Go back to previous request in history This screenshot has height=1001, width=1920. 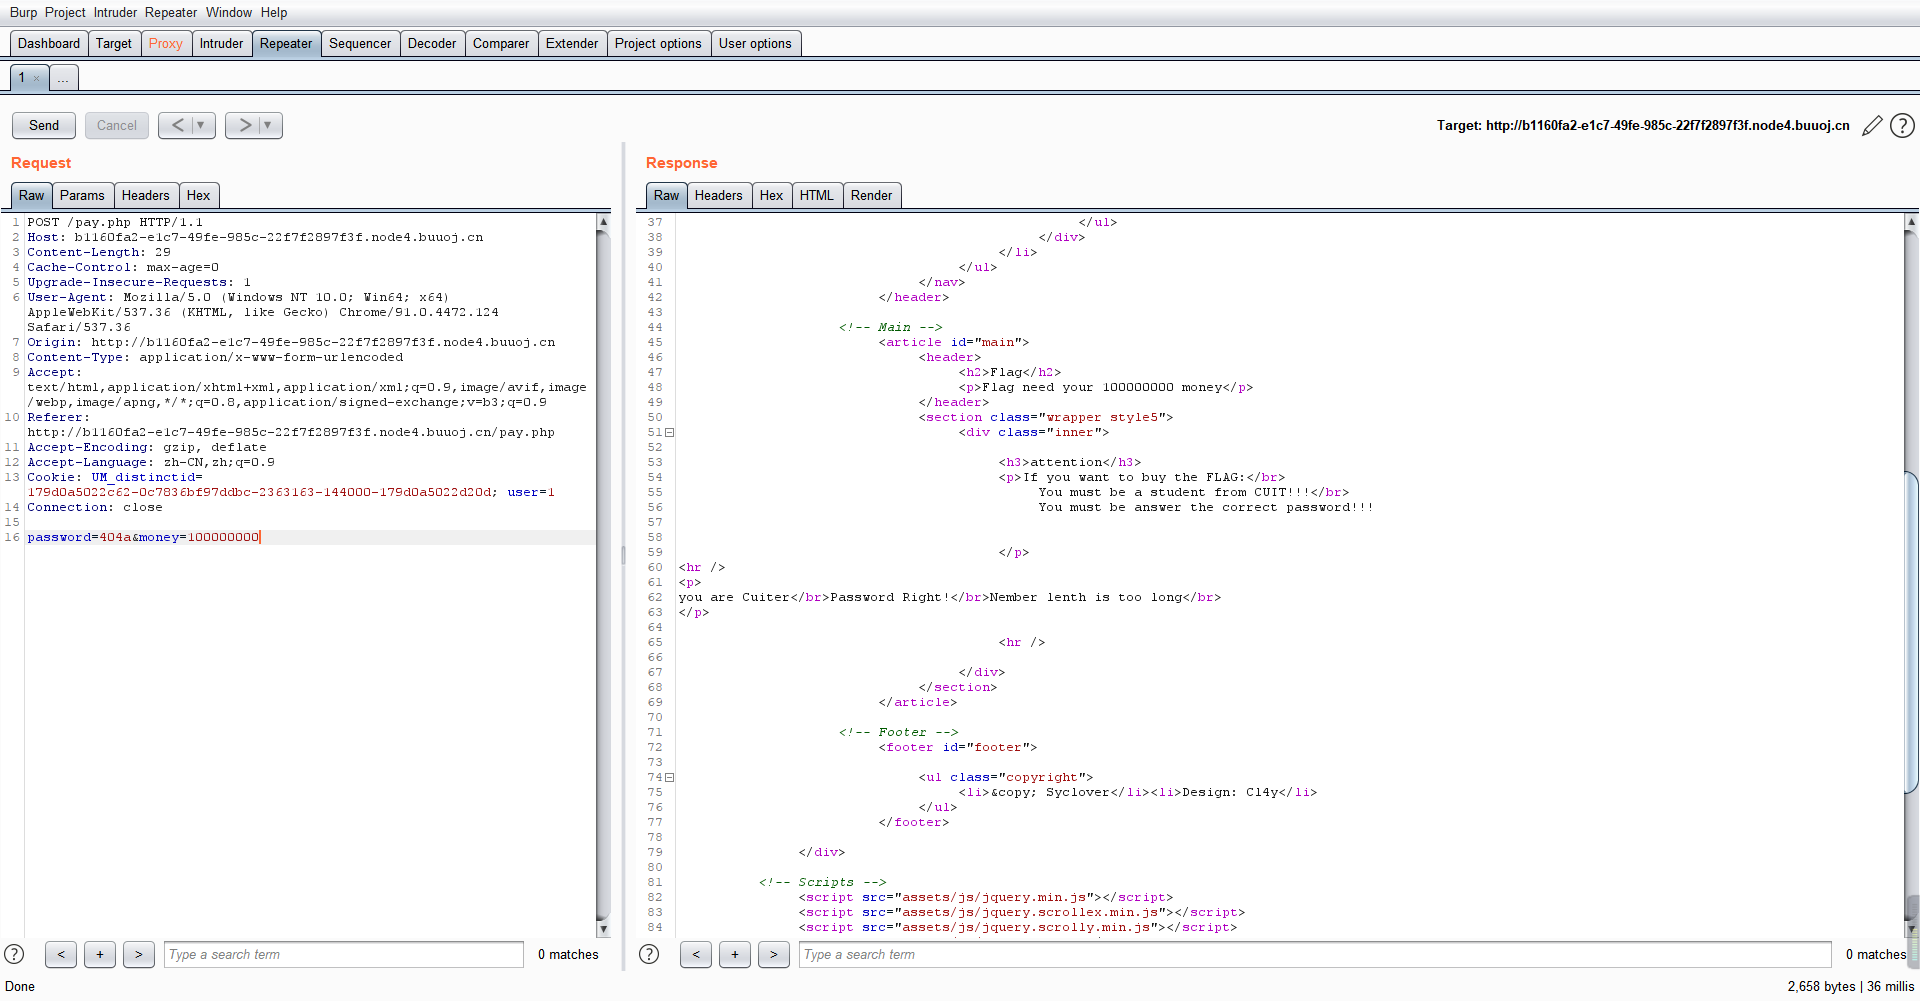click(x=177, y=125)
